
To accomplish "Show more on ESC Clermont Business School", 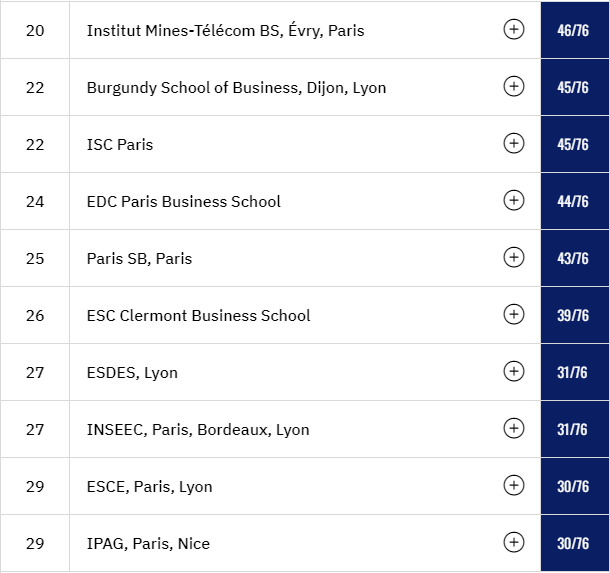I will pos(514,314).
